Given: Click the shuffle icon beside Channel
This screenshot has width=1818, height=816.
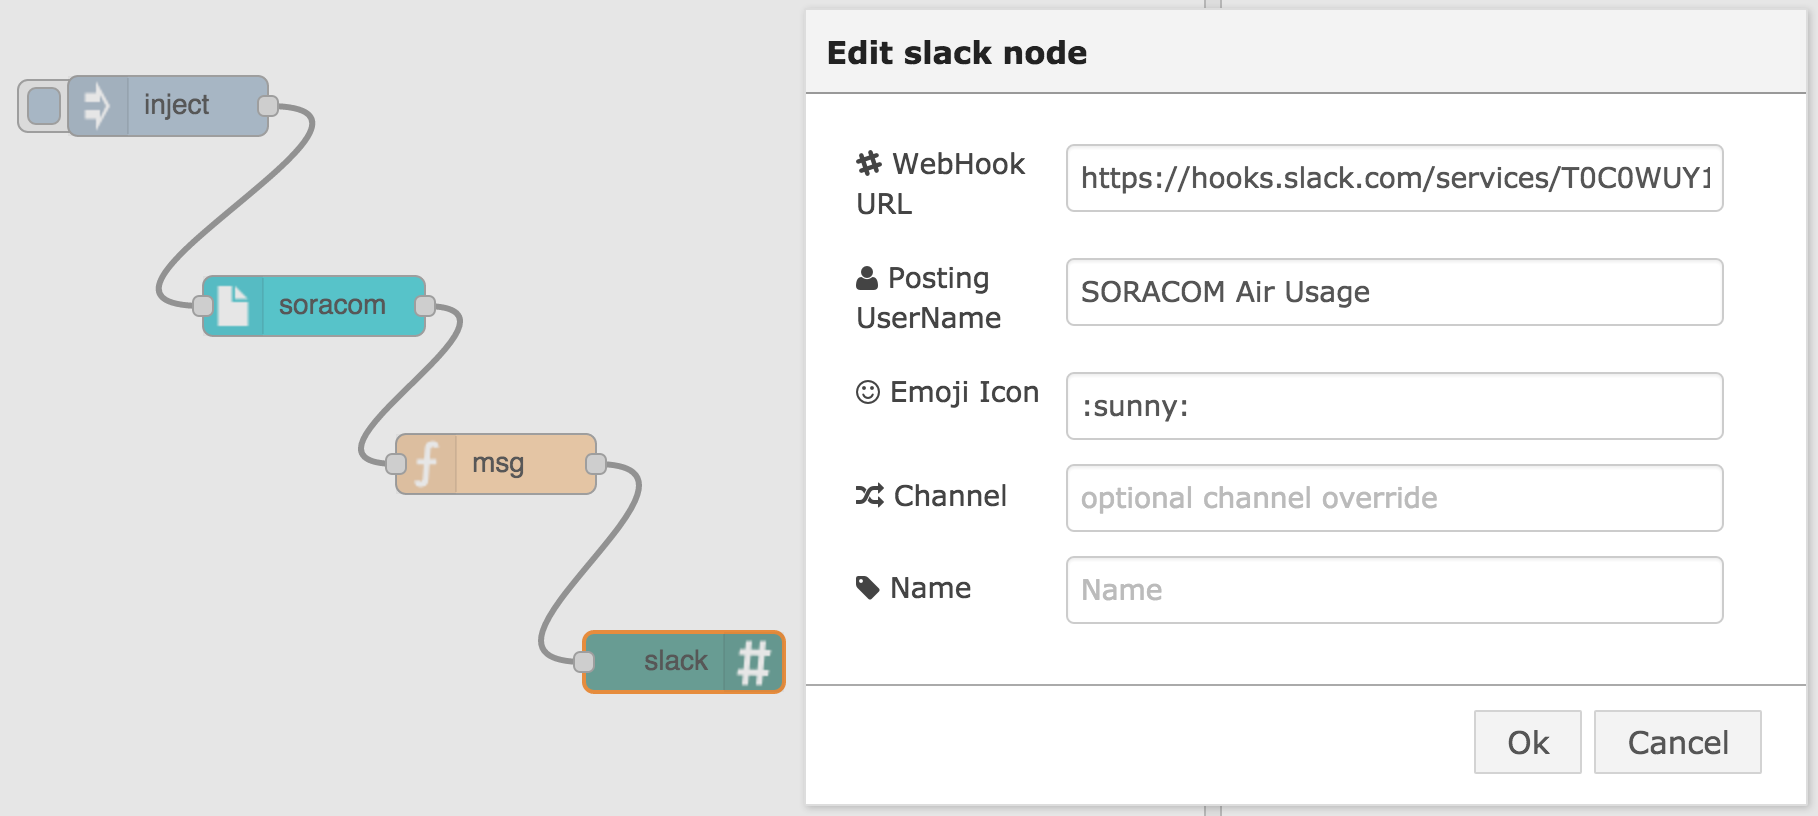Looking at the screenshot, I should 869,495.
